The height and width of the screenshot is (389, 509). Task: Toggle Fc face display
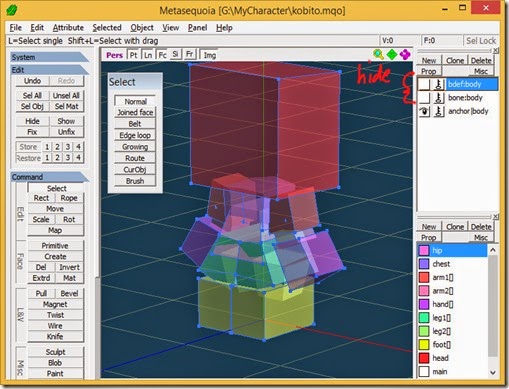tap(162, 55)
